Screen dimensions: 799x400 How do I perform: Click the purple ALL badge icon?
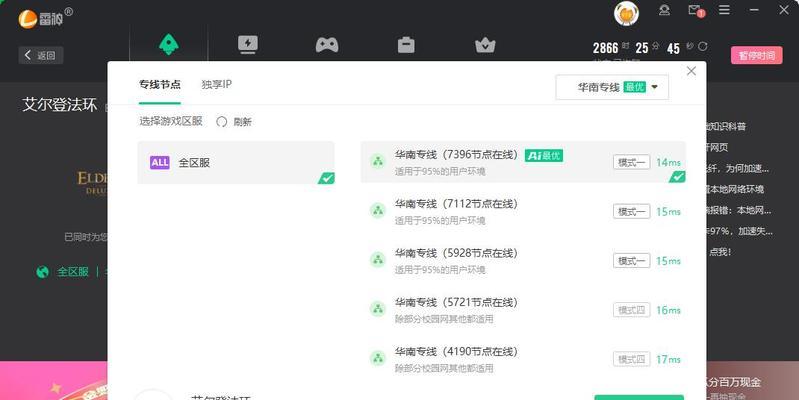(x=159, y=163)
